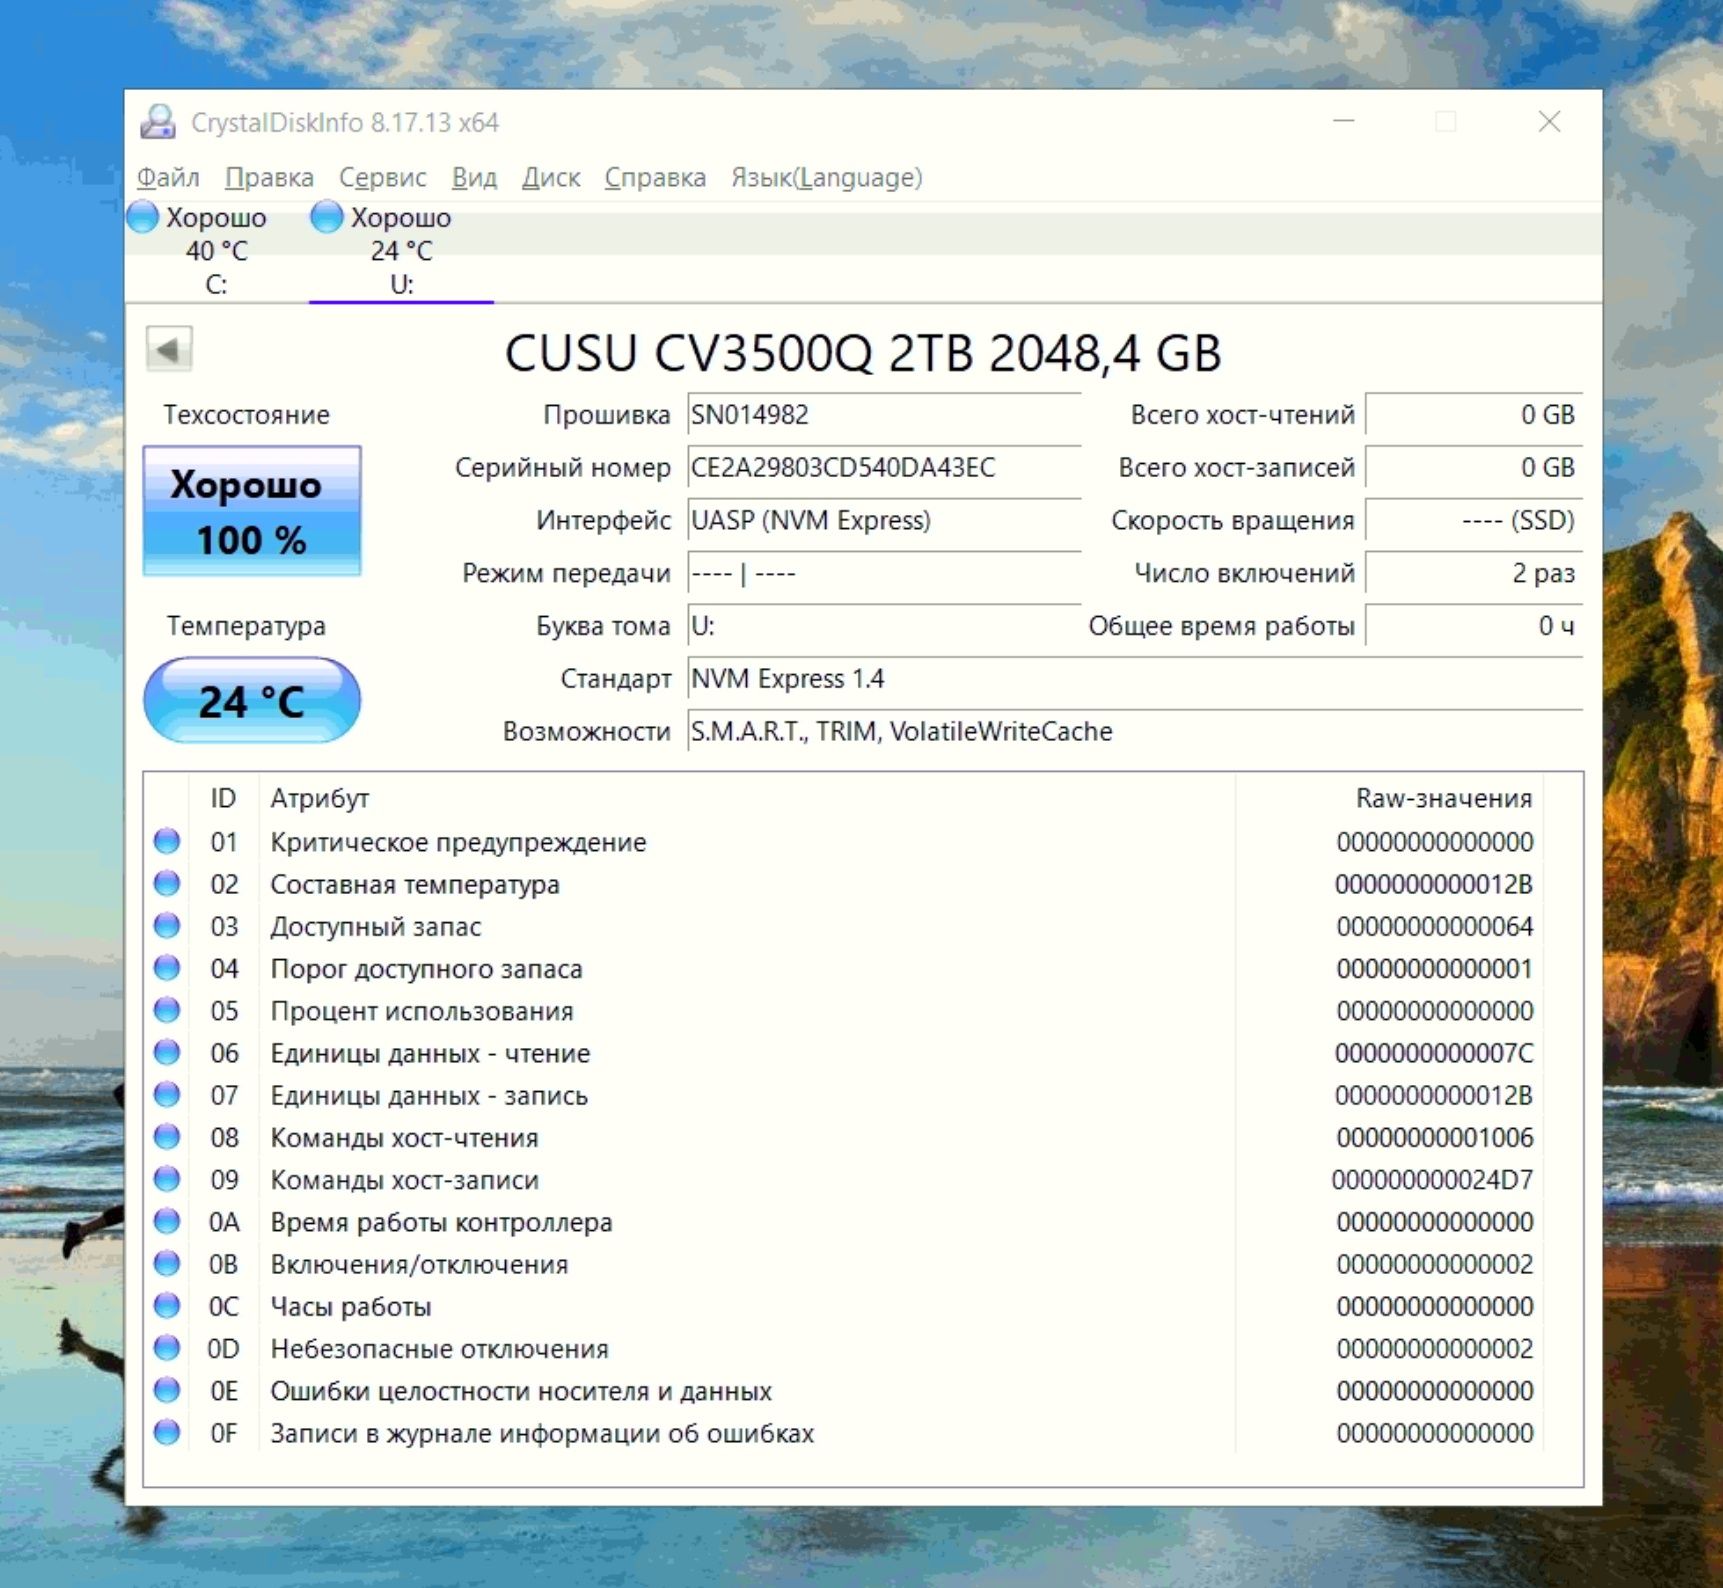This screenshot has height=1588, width=1723.
Task: Click the drive letter field U:
Action: 884,626
